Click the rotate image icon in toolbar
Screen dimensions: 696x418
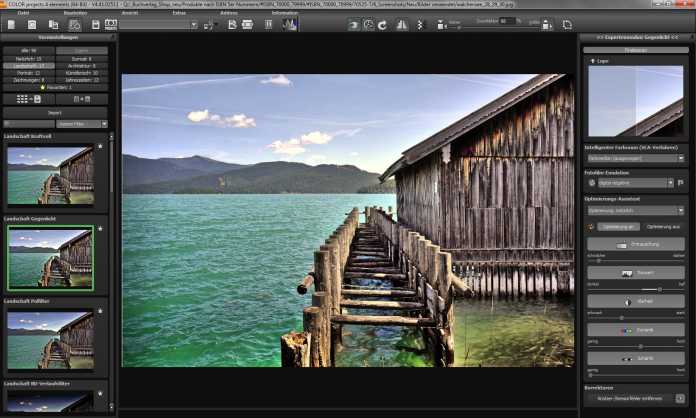click(x=383, y=23)
